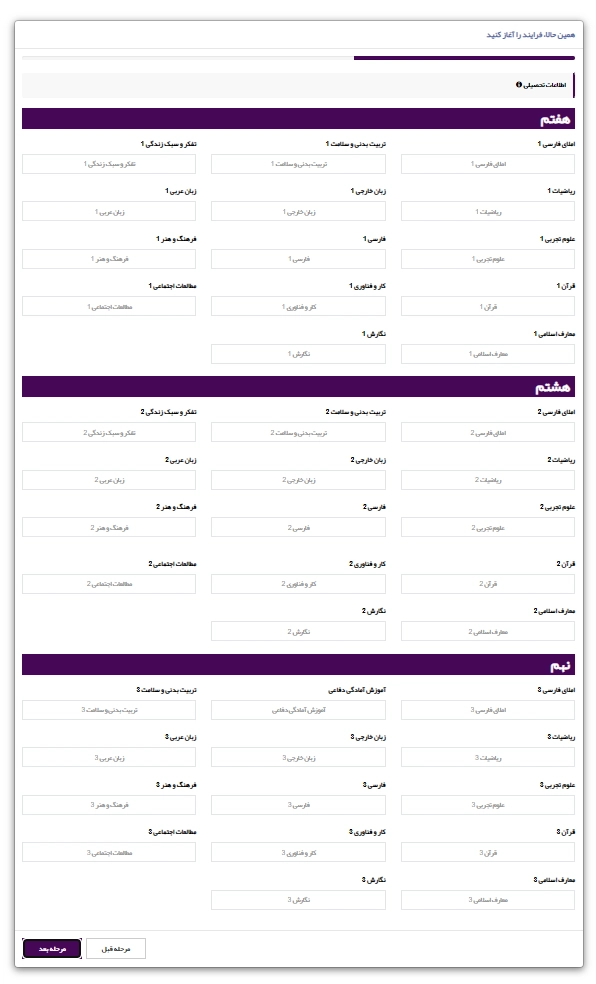Select the علوم تجربی 2 input
The height and width of the screenshot is (984, 596).
(487, 528)
